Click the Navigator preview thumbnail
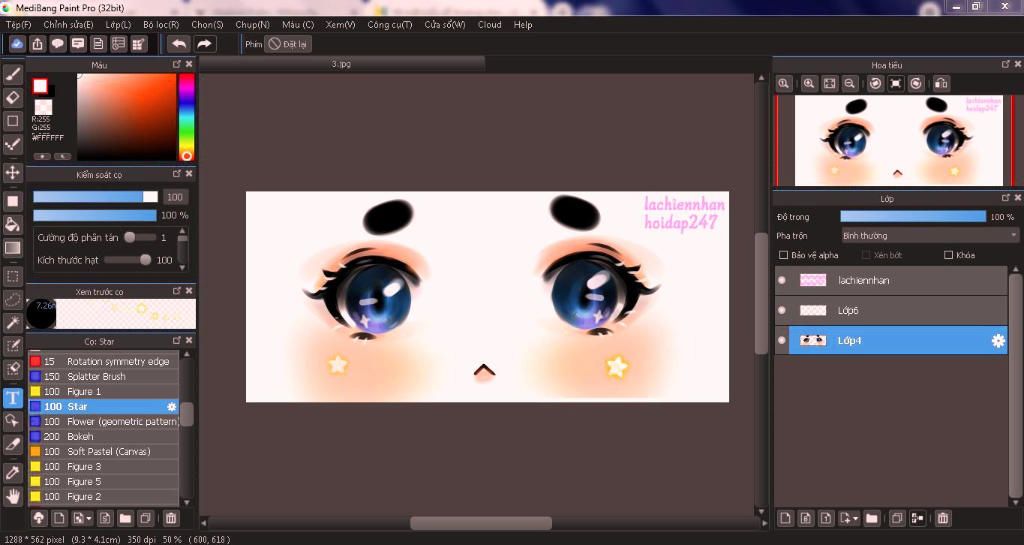 pyautogui.click(x=898, y=140)
